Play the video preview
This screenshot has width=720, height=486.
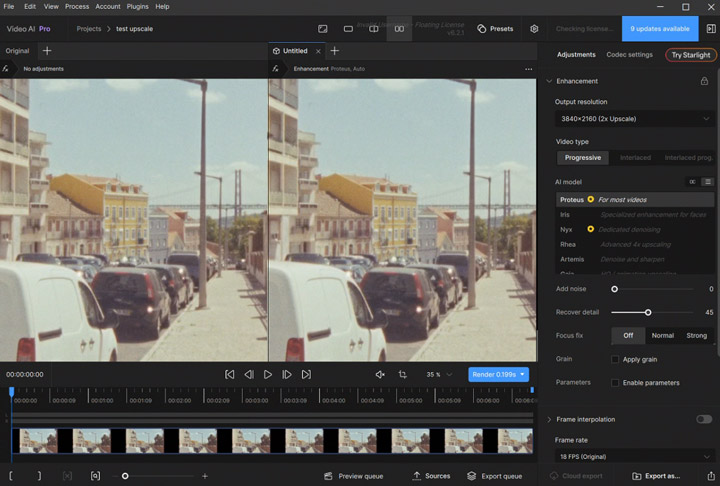tap(268, 374)
